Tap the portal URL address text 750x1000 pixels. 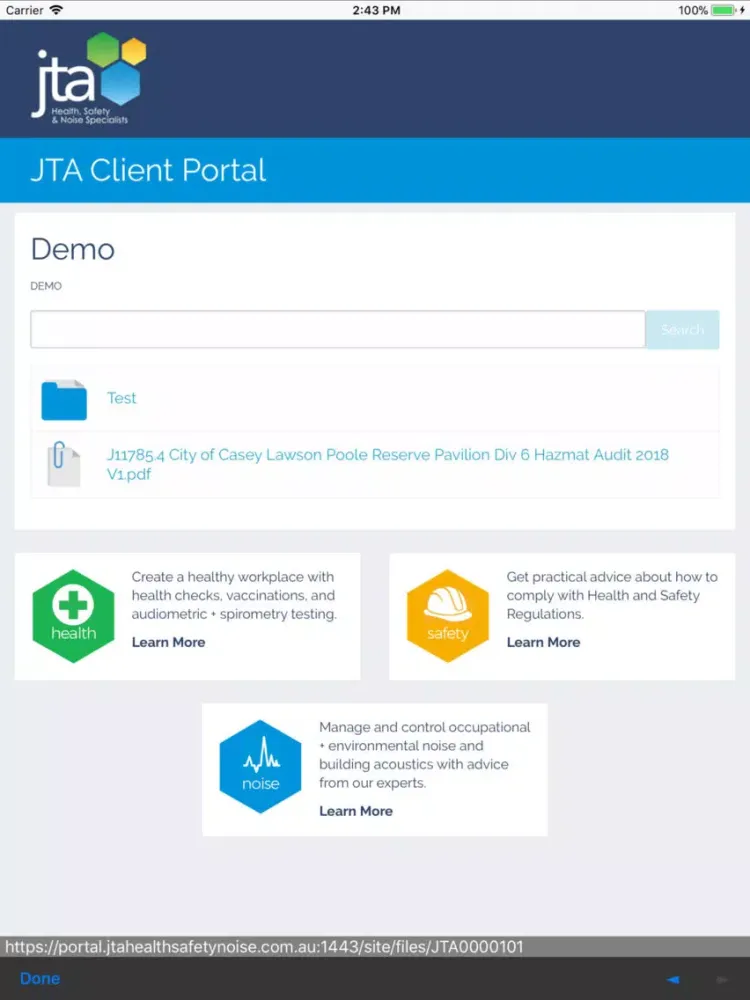coord(264,946)
